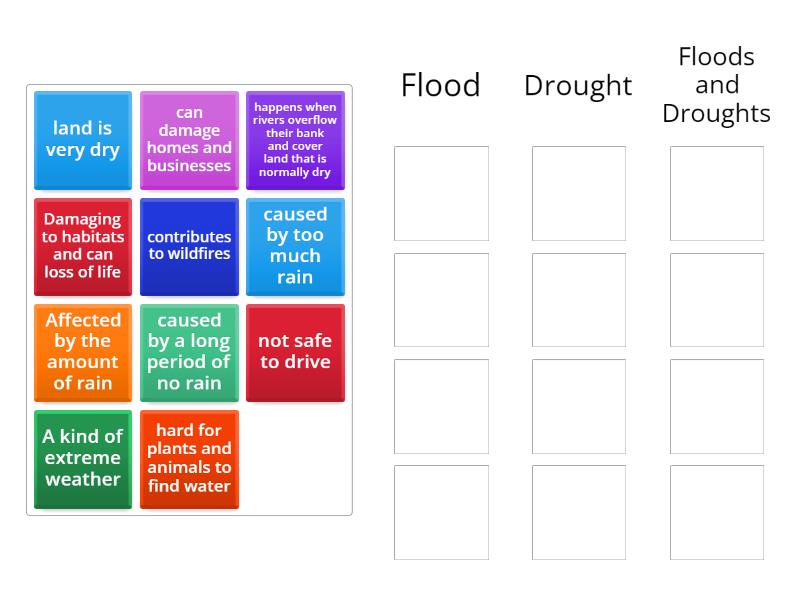
Task: Select the 'A kind of extreme weather' card
Action: (x=83, y=458)
